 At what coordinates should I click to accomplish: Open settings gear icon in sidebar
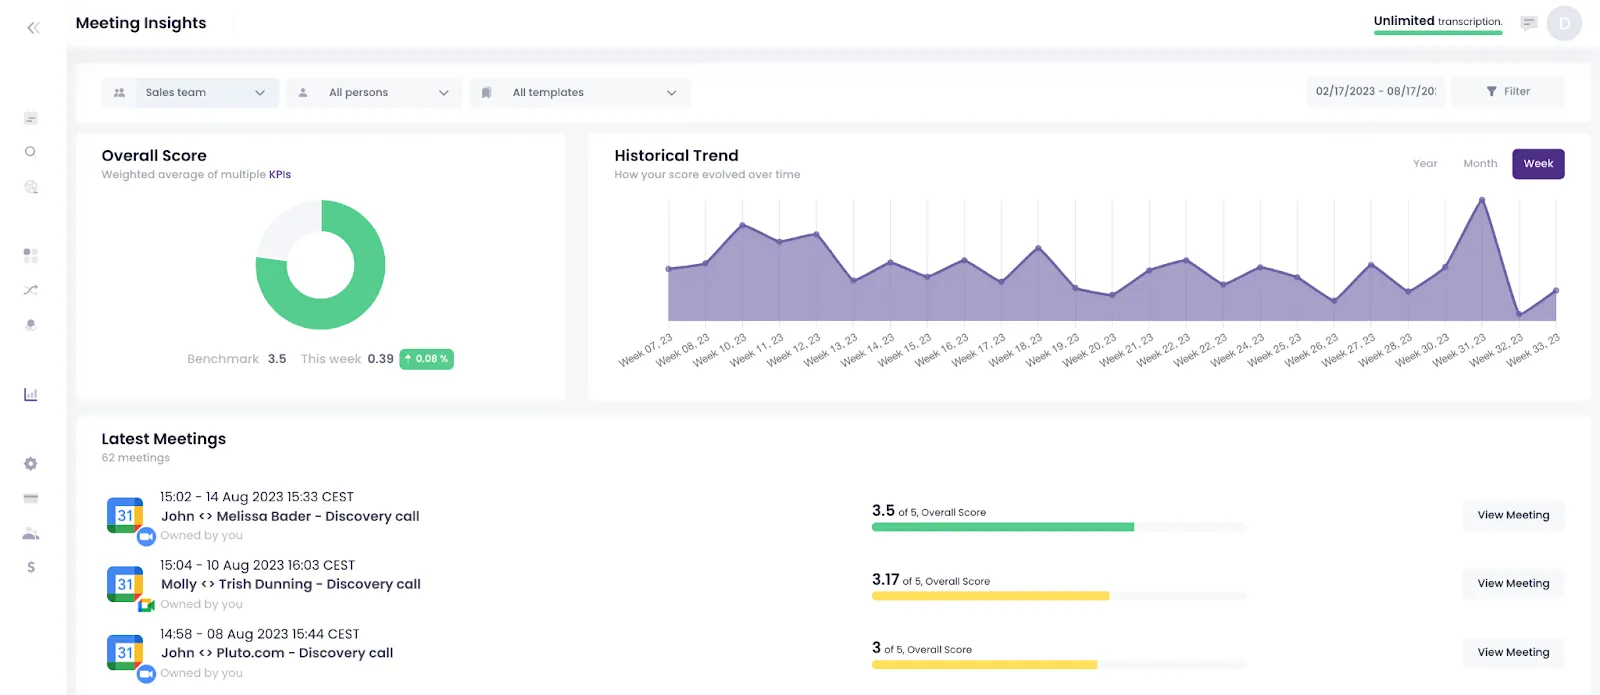pos(31,464)
